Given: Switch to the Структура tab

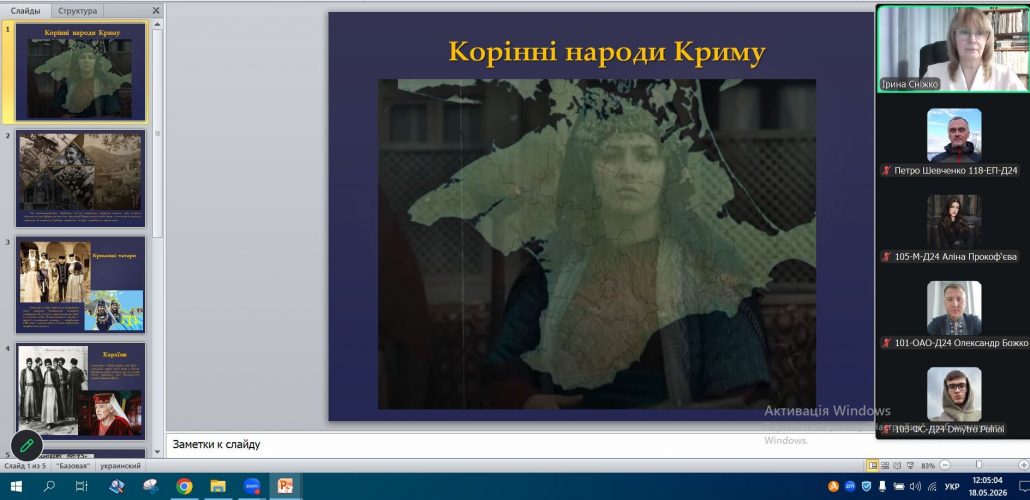Looking at the screenshot, I should click(x=78, y=11).
